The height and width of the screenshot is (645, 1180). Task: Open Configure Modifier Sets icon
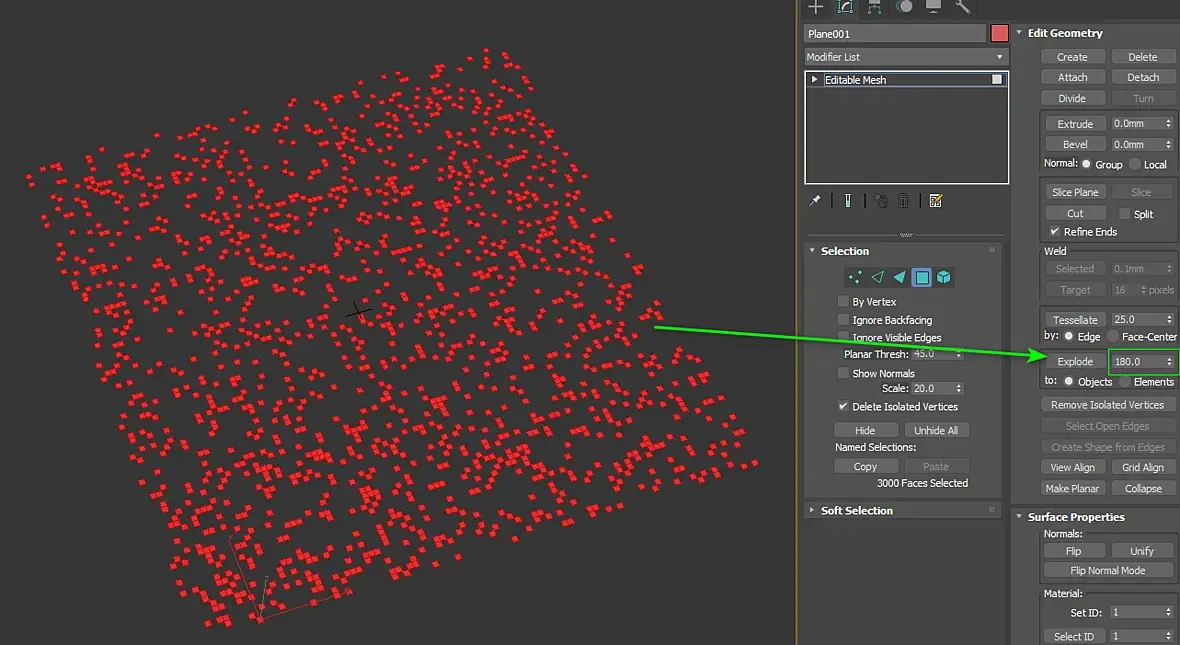click(936, 200)
